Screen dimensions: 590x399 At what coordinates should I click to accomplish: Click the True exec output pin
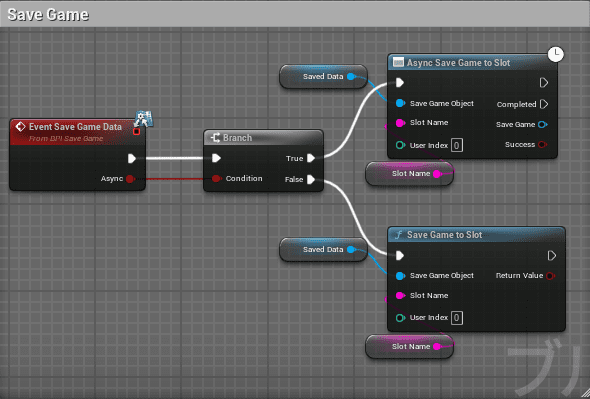pyautogui.click(x=311, y=158)
